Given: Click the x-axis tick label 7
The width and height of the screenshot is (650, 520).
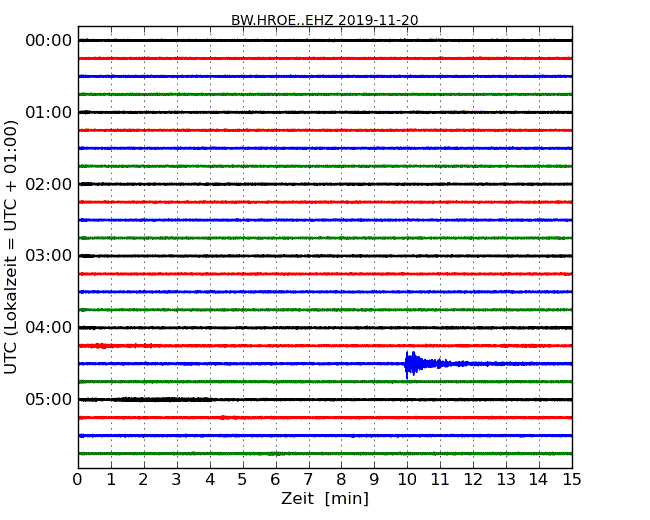Looking at the screenshot, I should click(308, 480).
